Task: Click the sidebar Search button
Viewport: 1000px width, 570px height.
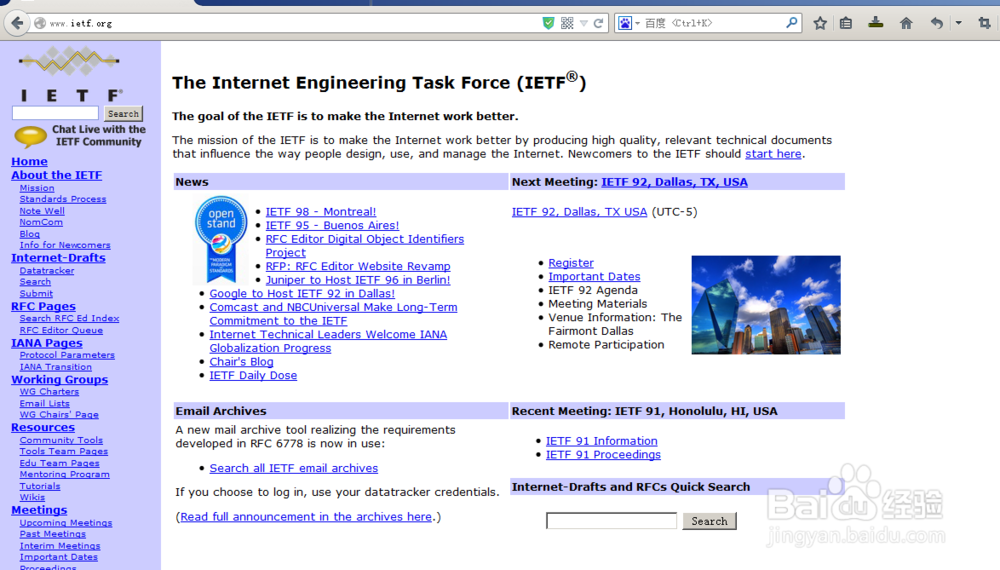Action: 123,113
